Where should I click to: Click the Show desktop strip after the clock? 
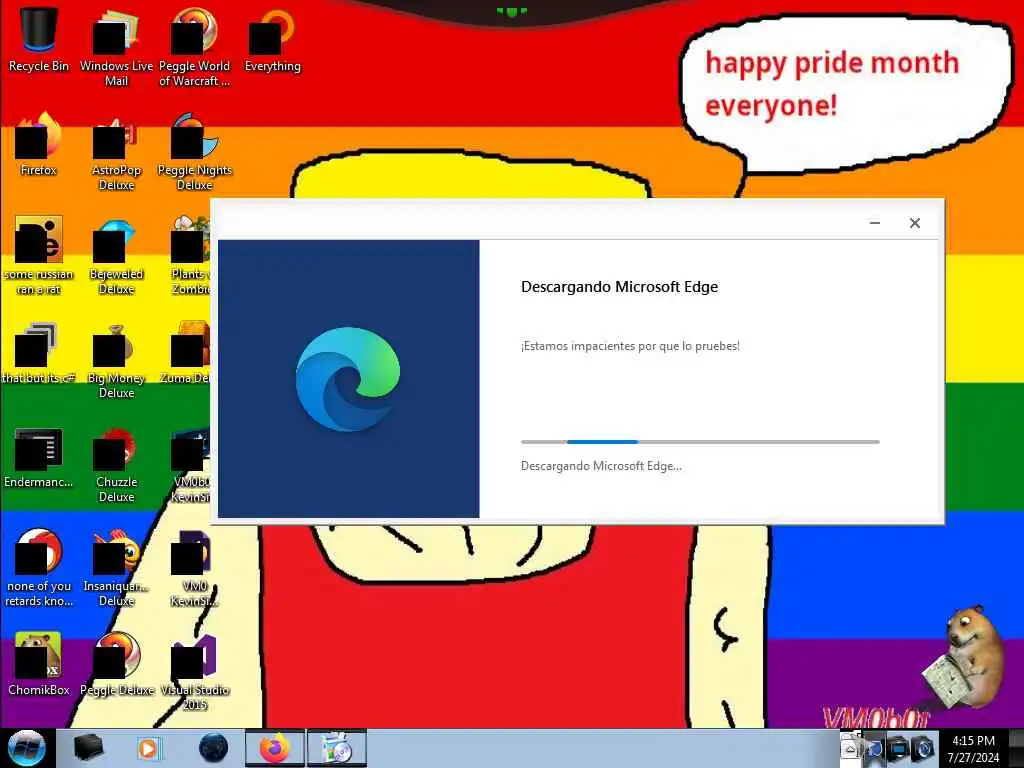[1016, 748]
